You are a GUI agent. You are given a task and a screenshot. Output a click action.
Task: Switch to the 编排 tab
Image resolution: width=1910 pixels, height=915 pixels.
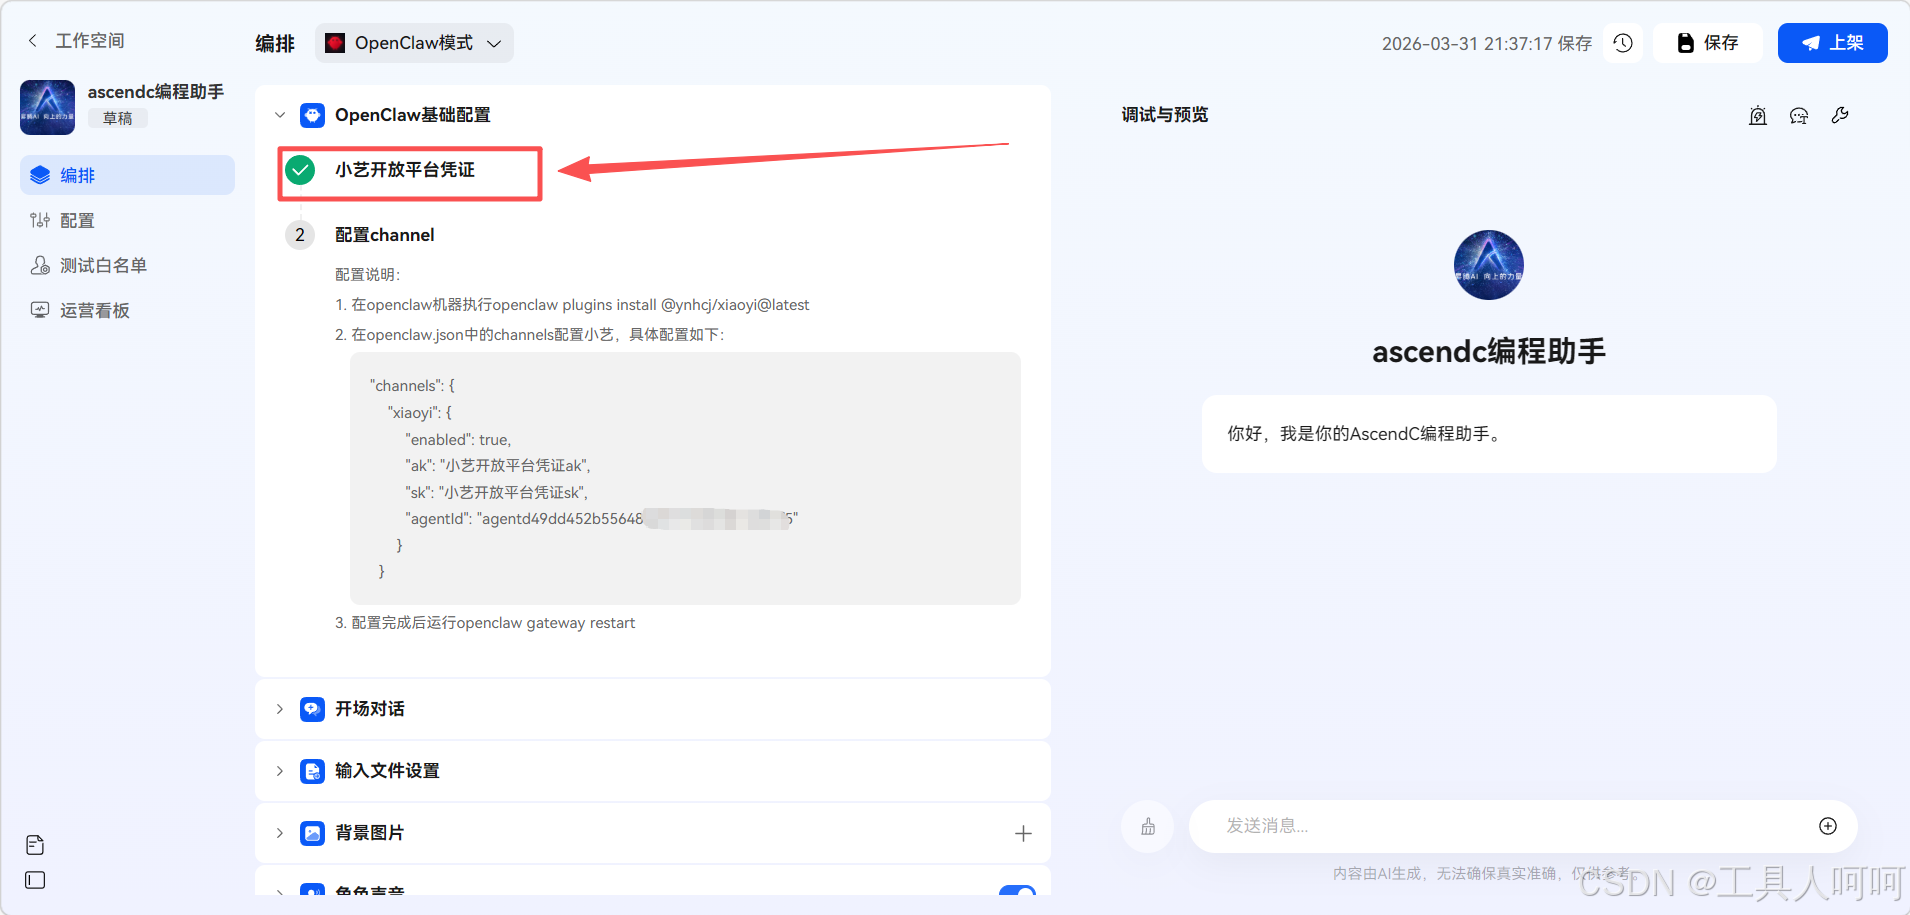[274, 43]
